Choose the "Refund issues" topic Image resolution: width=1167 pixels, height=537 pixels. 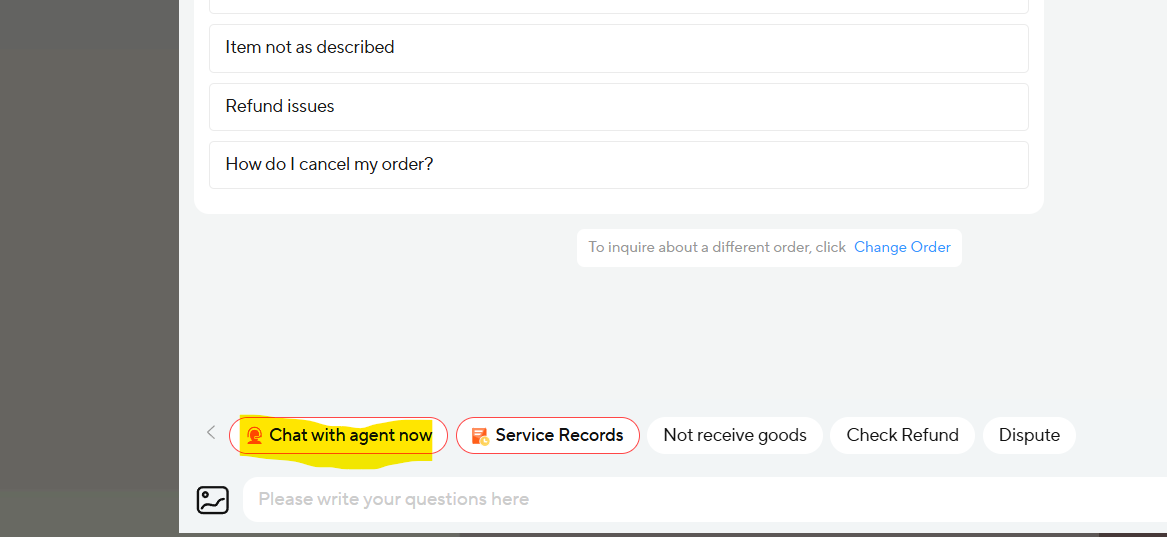click(x=618, y=106)
